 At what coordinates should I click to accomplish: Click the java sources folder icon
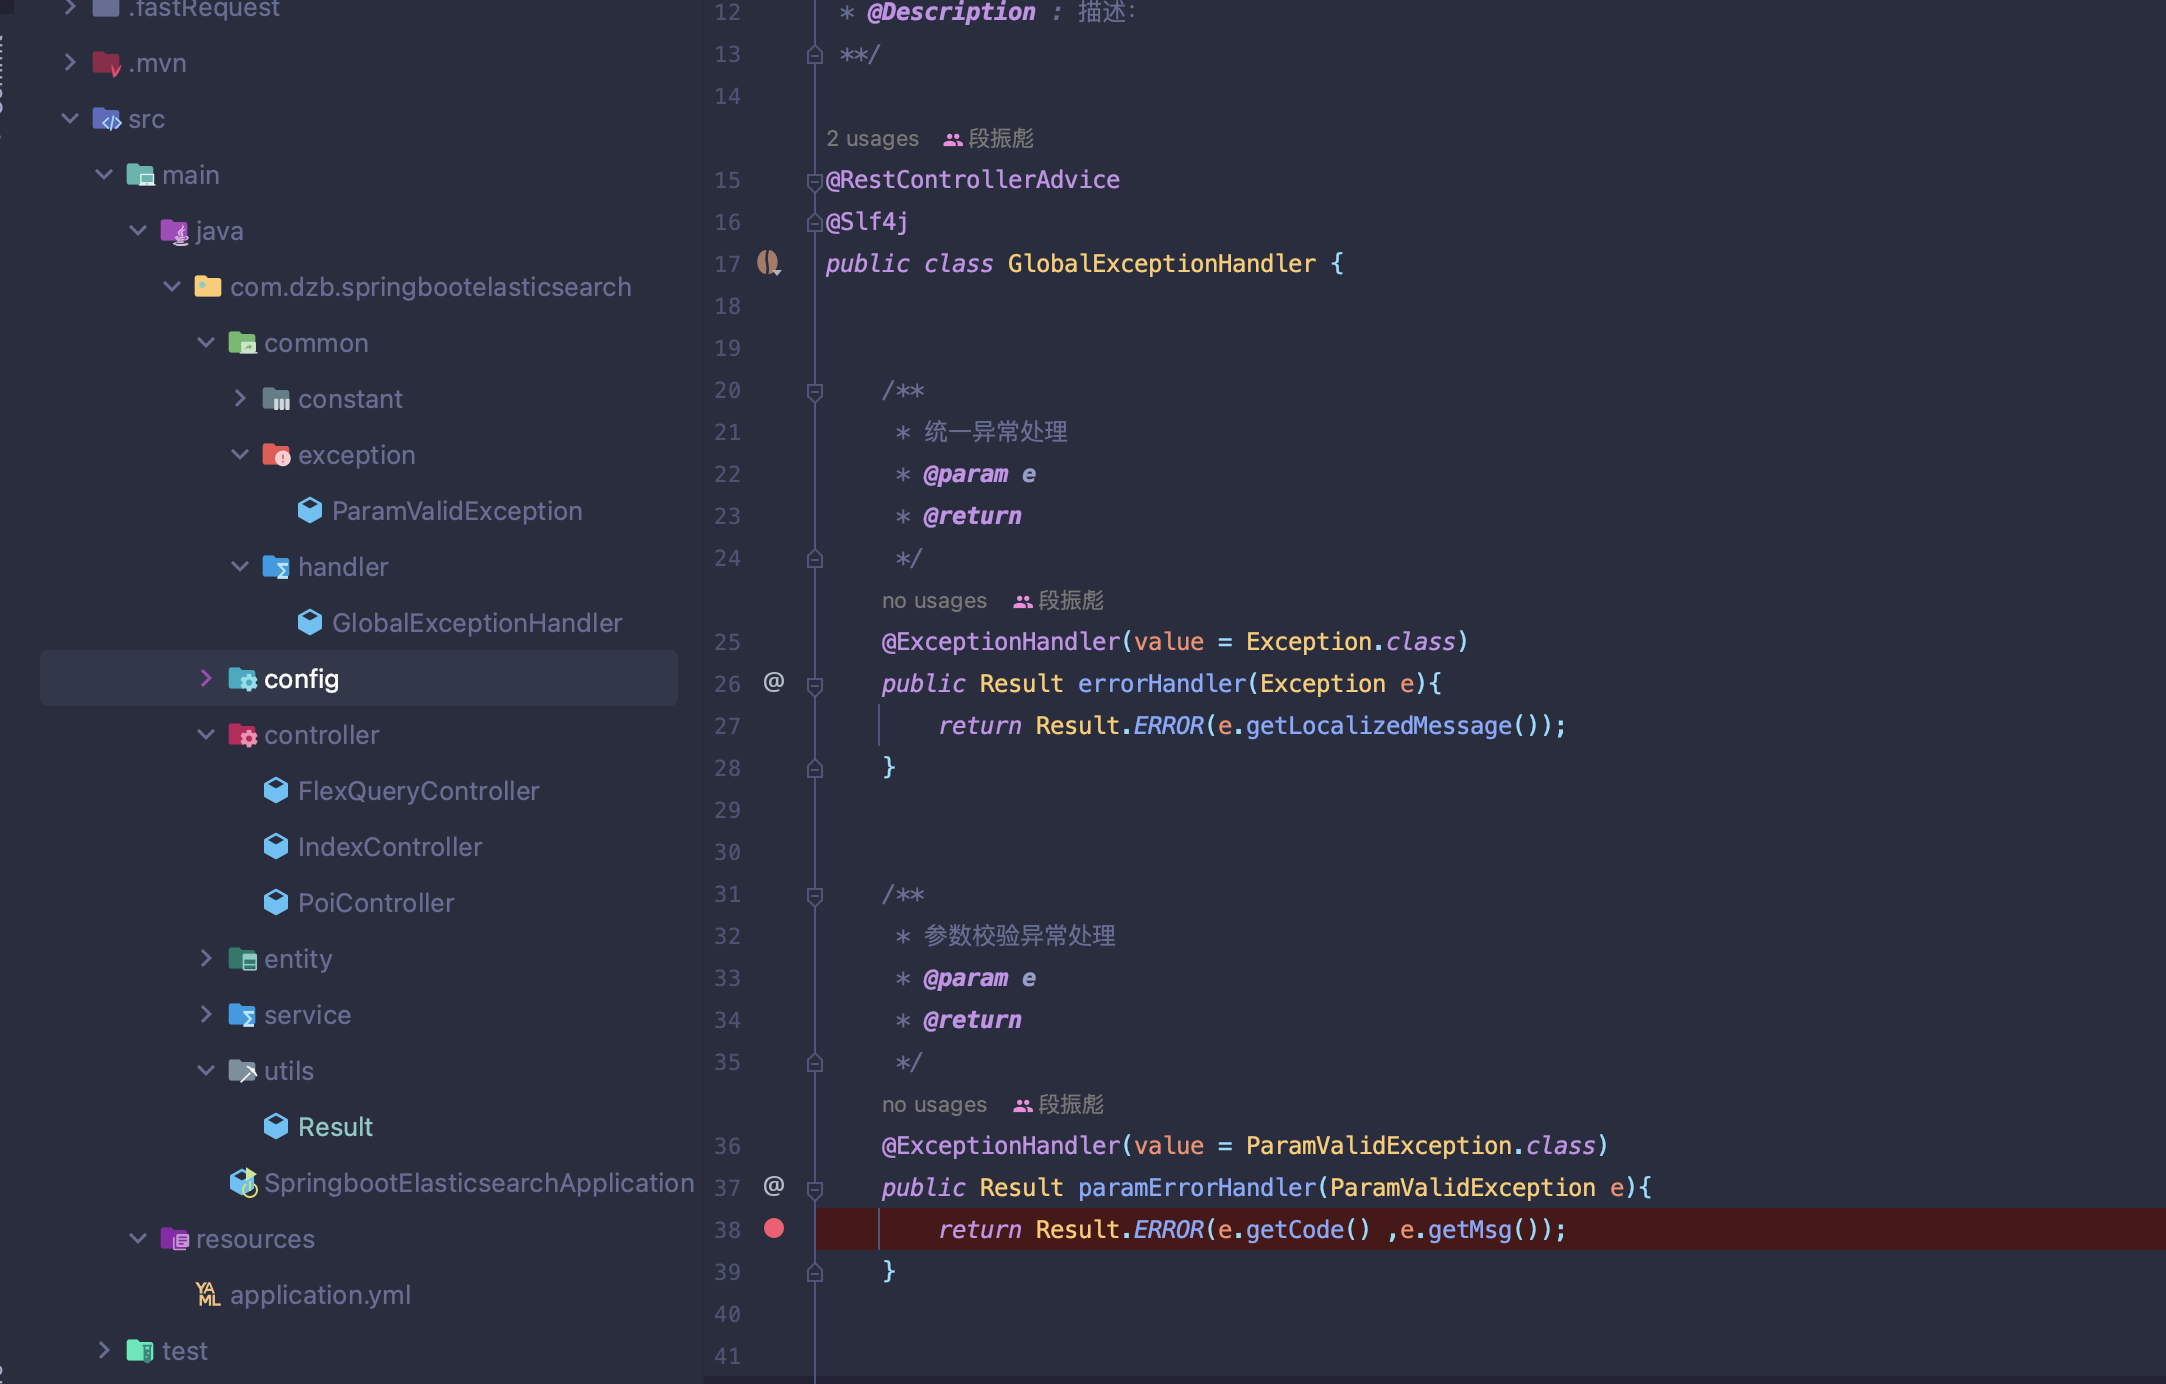(175, 231)
